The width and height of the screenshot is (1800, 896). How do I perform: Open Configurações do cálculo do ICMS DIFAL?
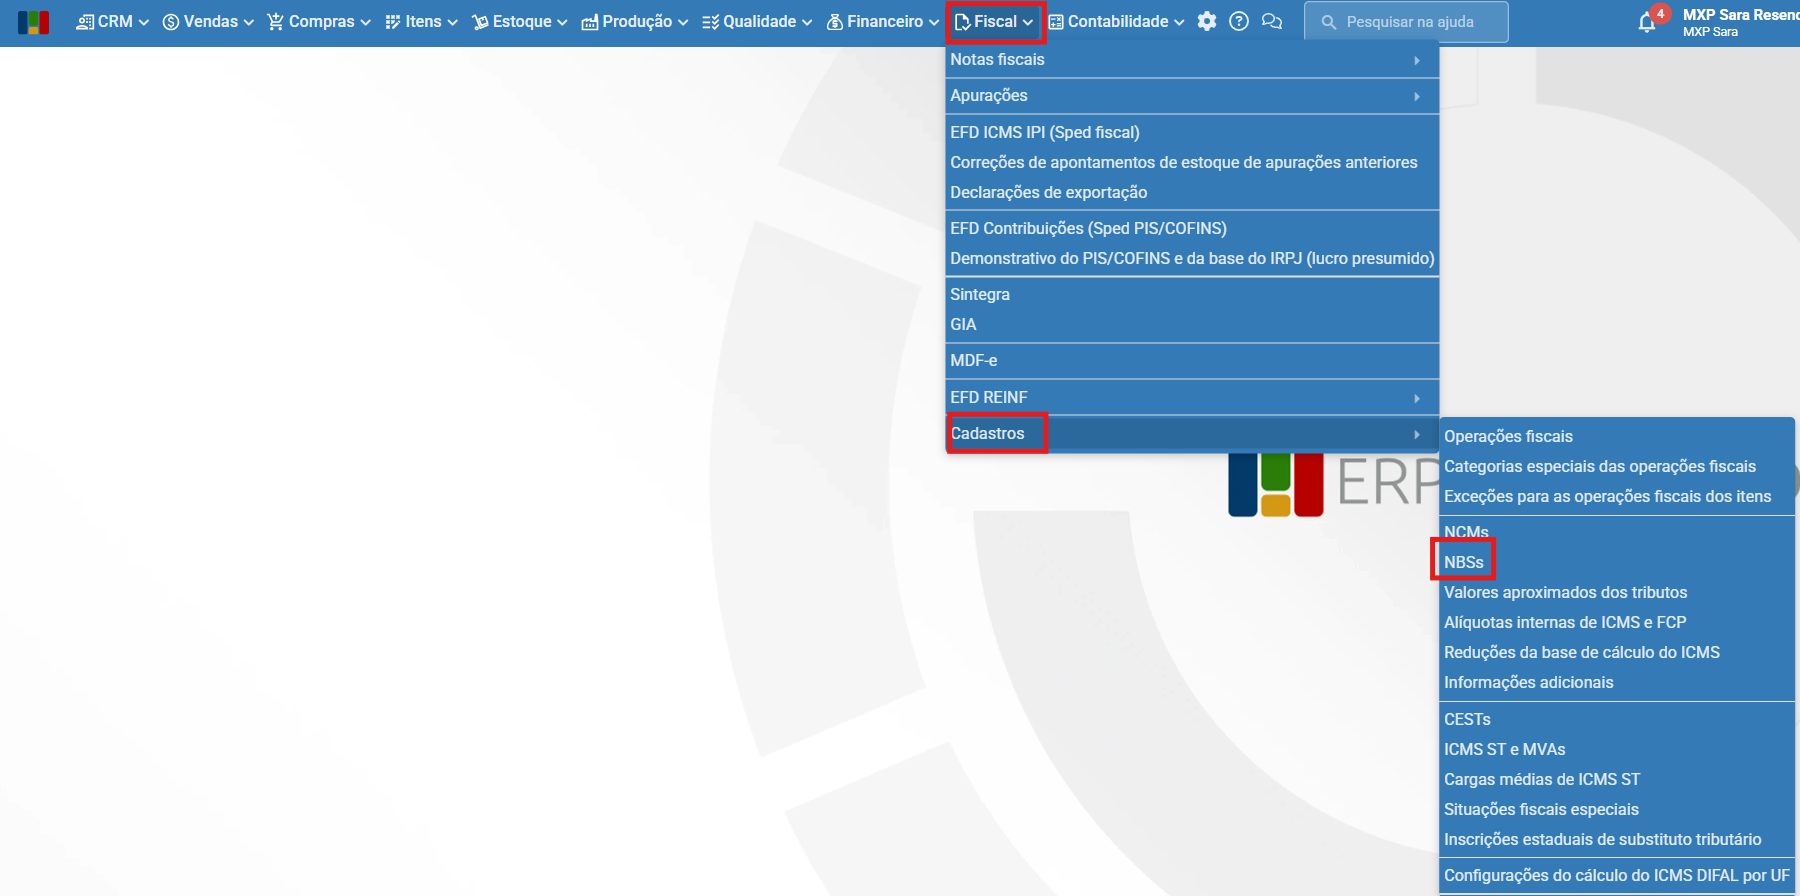[1617, 875]
